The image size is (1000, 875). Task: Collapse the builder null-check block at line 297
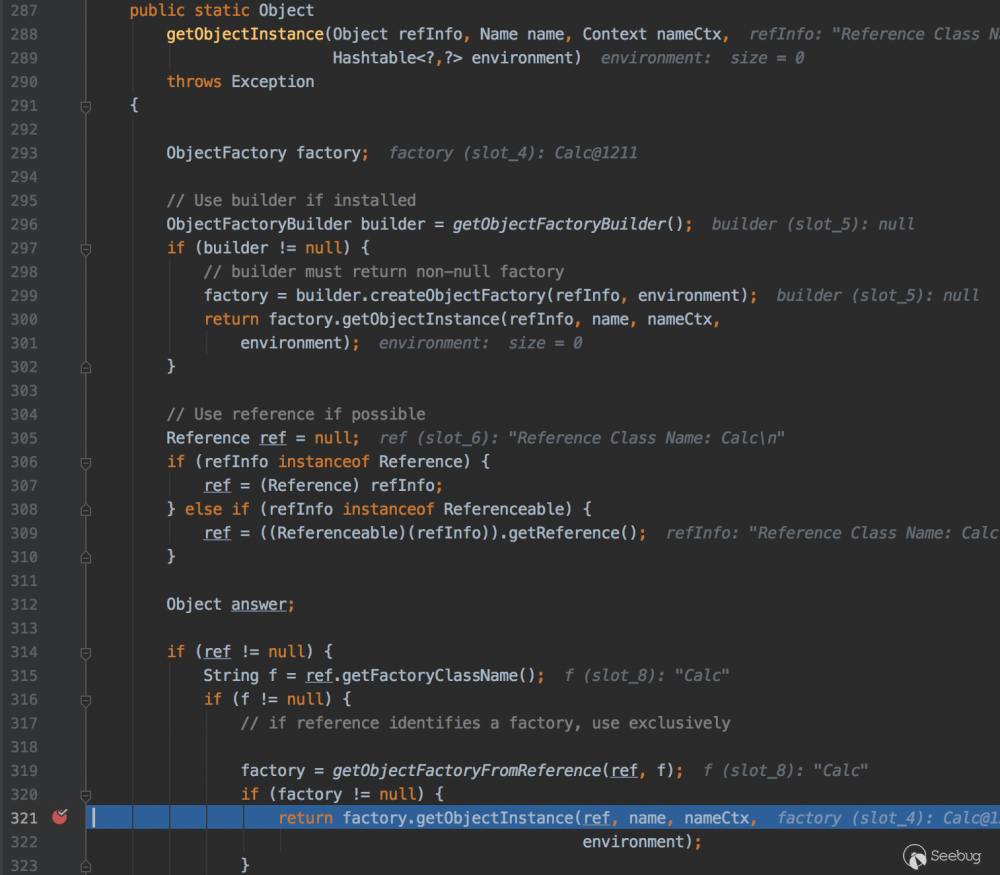click(85, 247)
